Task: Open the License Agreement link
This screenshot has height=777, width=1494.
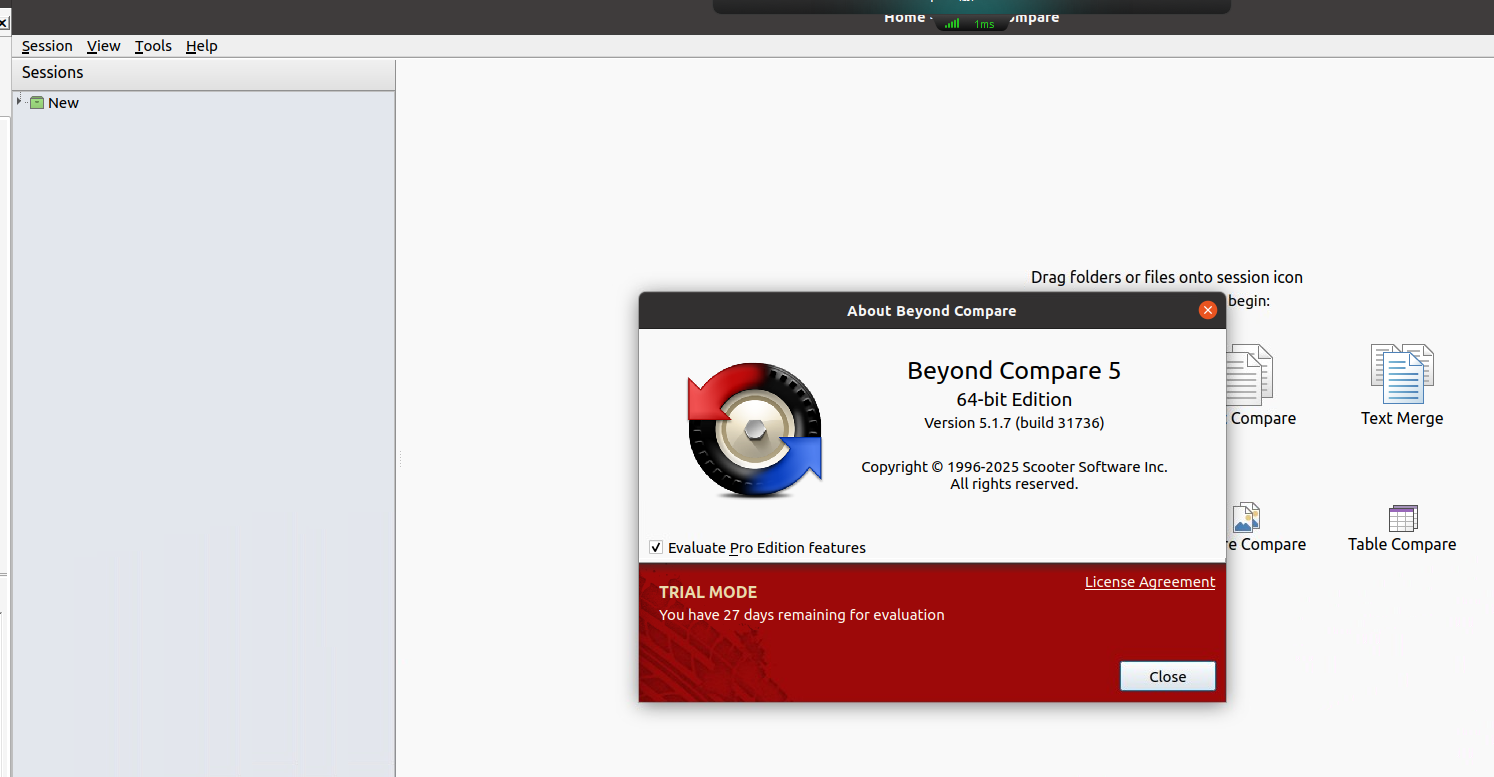Action: click(x=1150, y=582)
